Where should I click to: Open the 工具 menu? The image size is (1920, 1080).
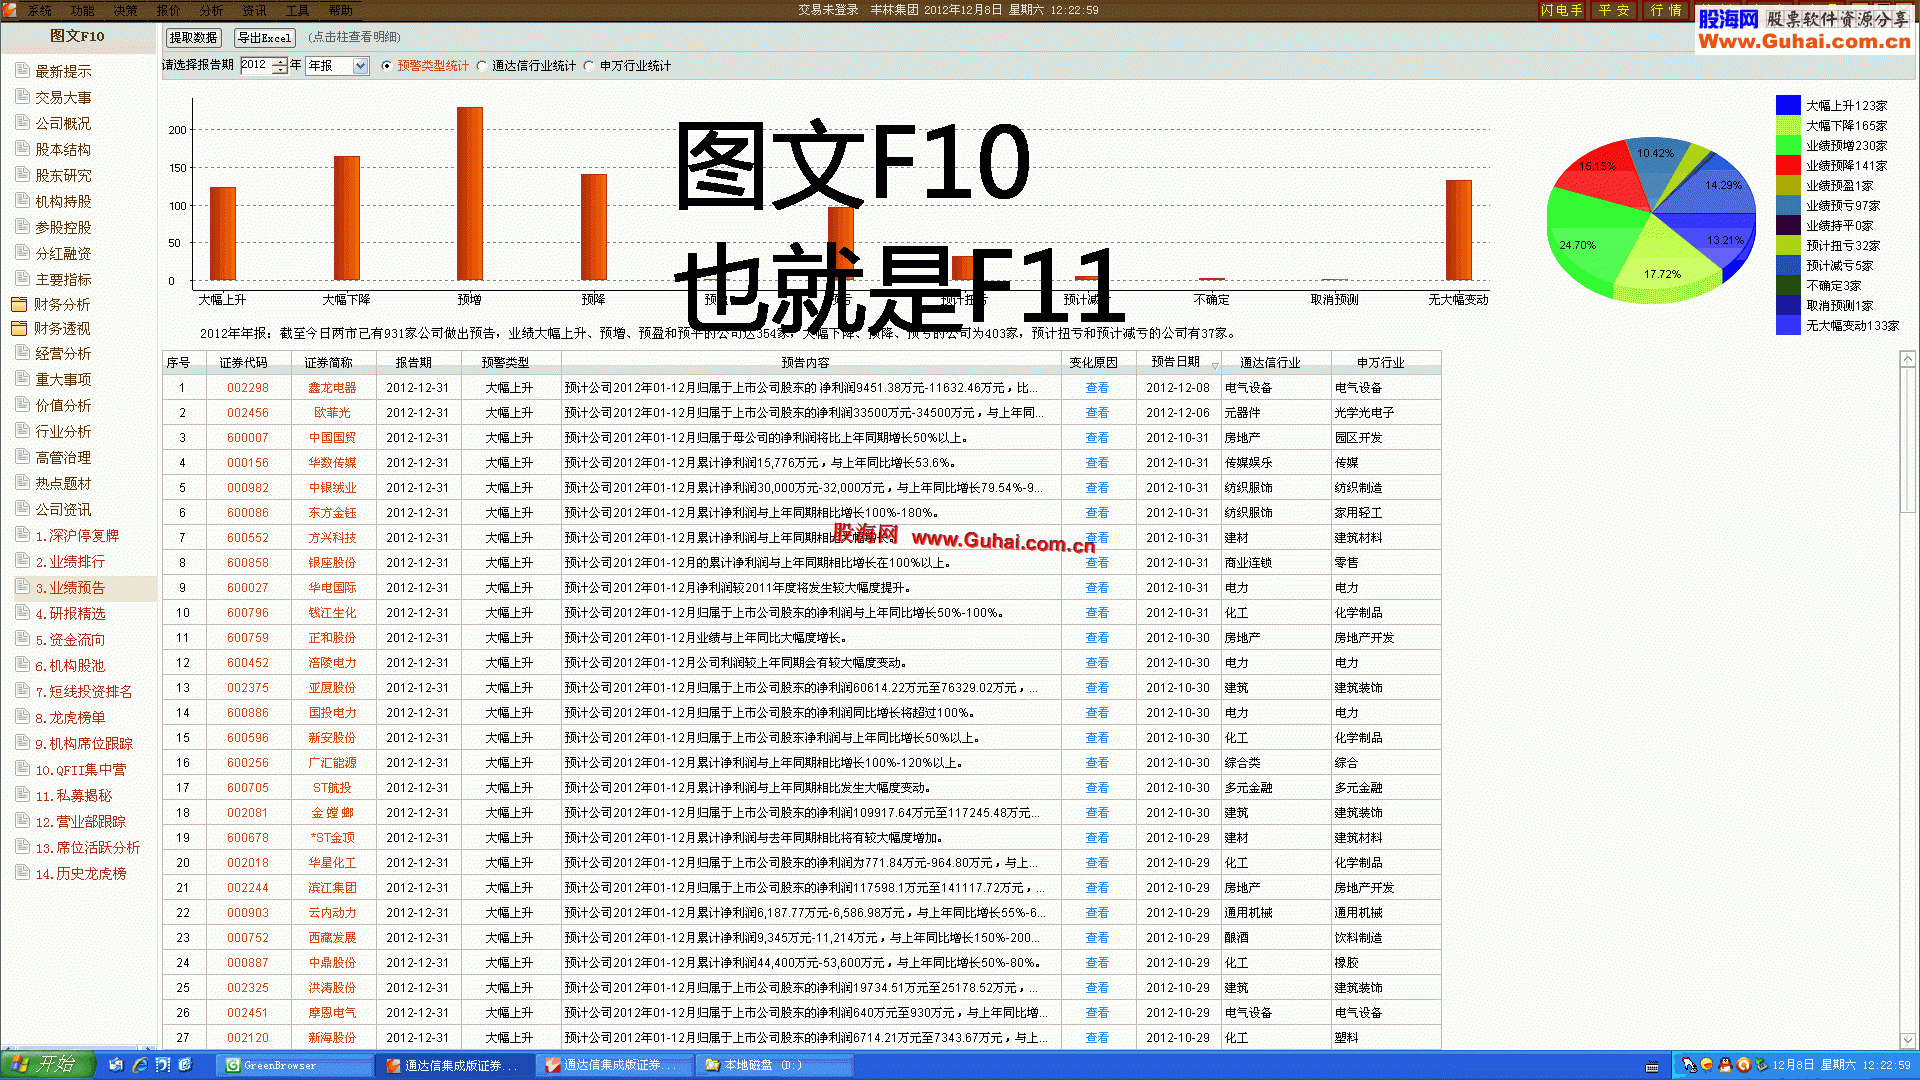point(298,10)
